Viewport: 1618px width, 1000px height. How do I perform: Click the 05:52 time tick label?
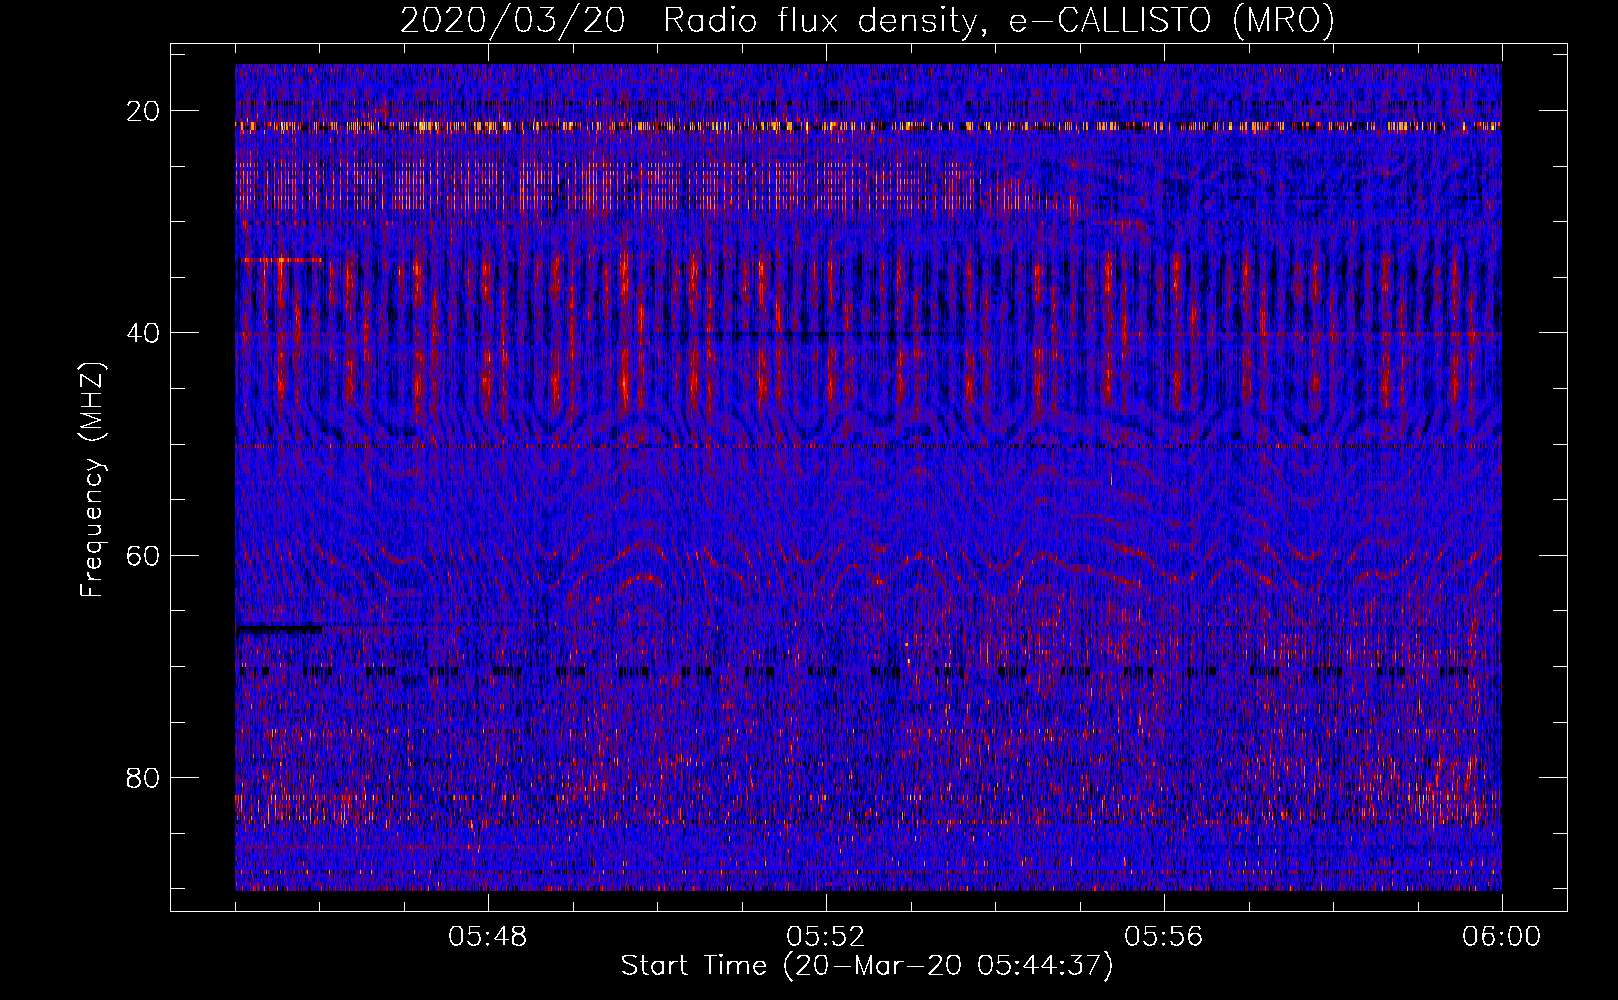pos(826,937)
